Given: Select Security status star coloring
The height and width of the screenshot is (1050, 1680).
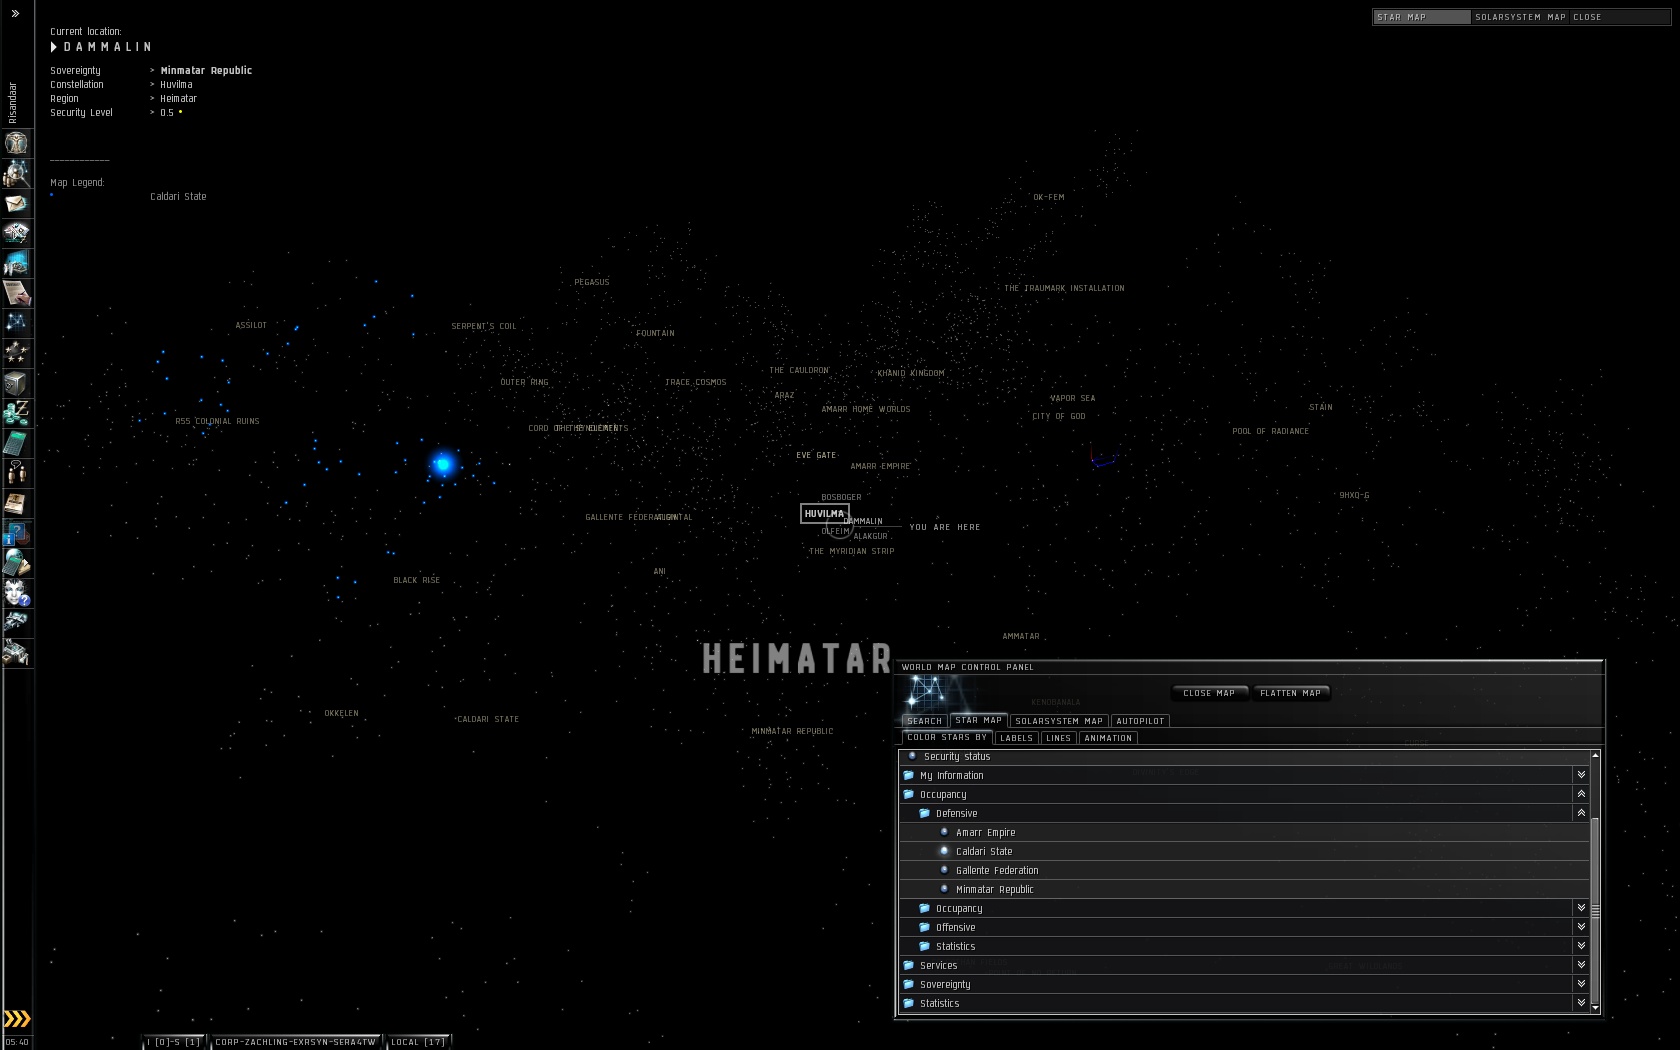Looking at the screenshot, I should point(957,757).
